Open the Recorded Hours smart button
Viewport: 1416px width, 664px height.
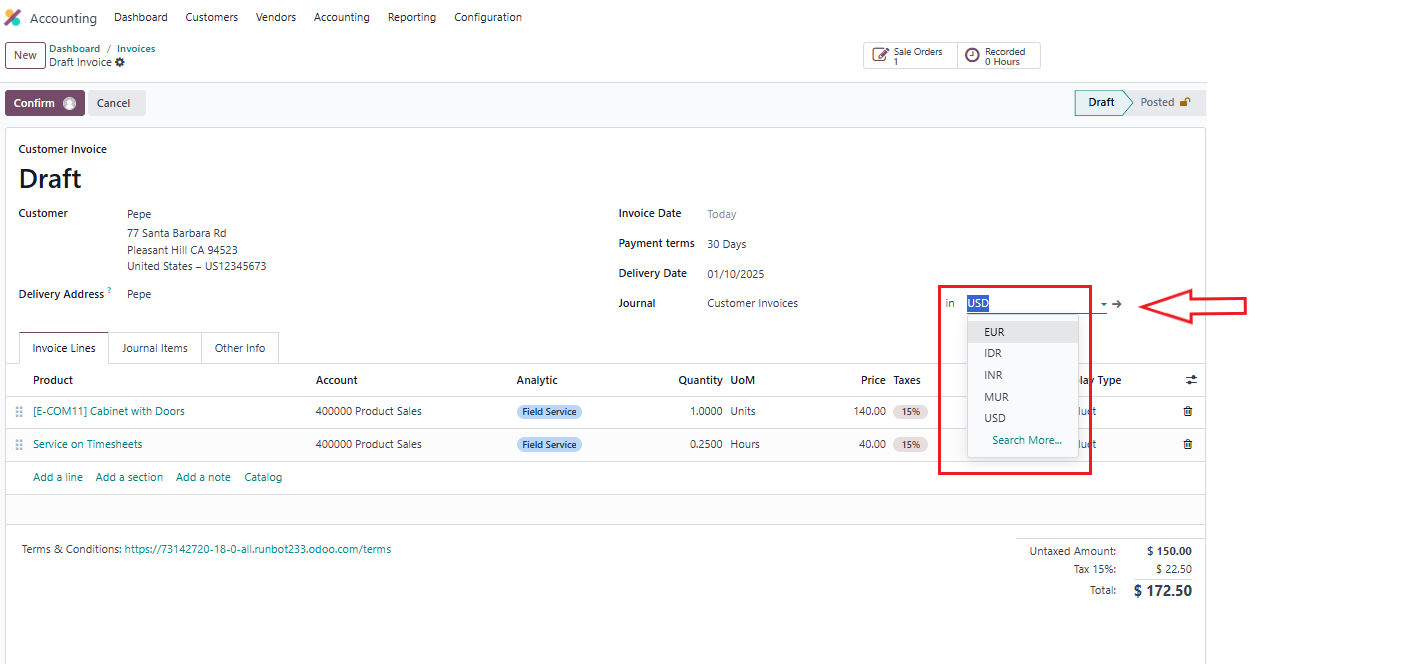tap(998, 56)
